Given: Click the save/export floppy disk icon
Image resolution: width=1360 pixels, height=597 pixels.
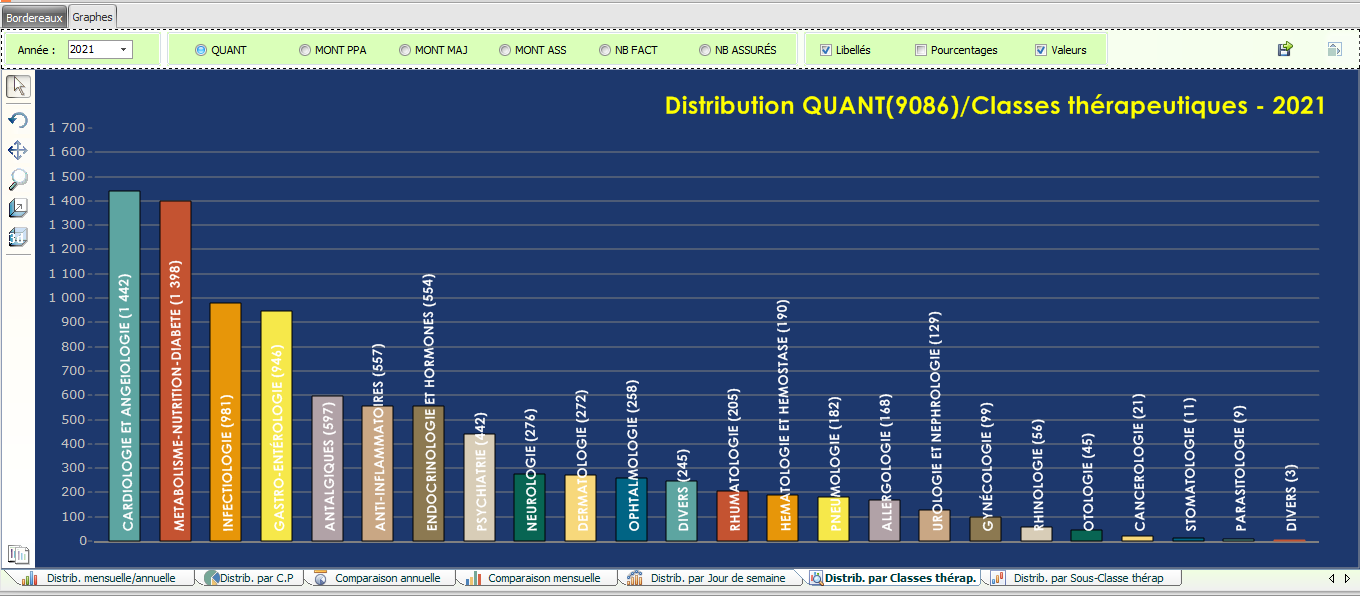Looking at the screenshot, I should click(1285, 49).
